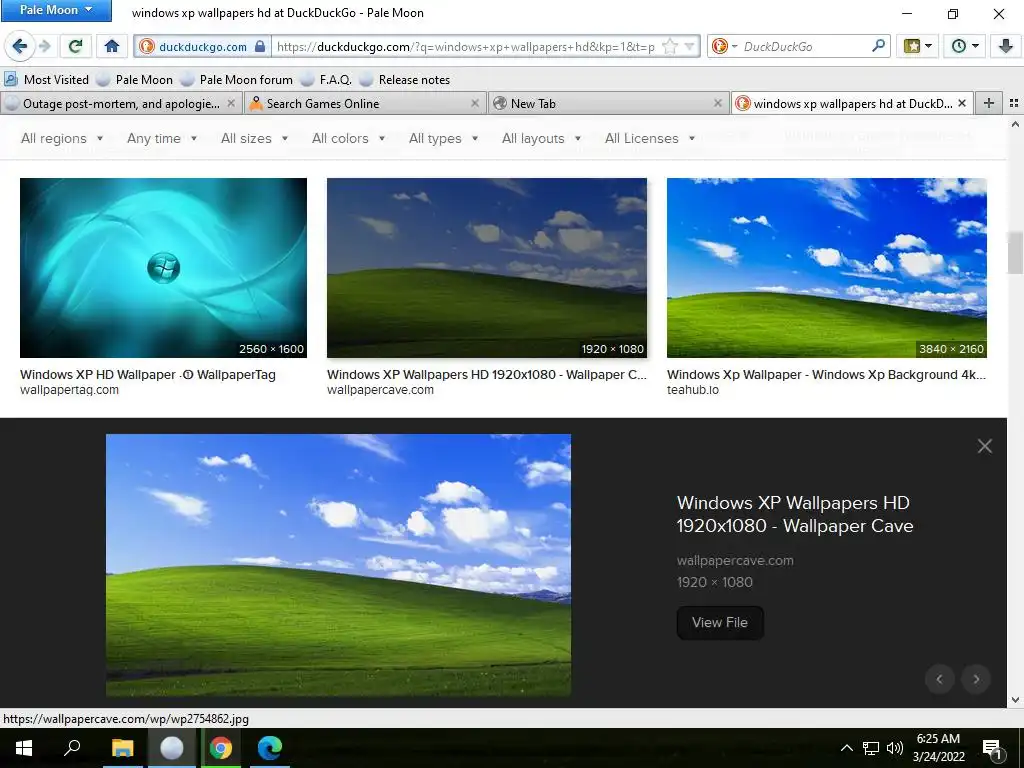1024x768 pixels.
Task: Open the downloads arrow button
Action: click(1005, 46)
